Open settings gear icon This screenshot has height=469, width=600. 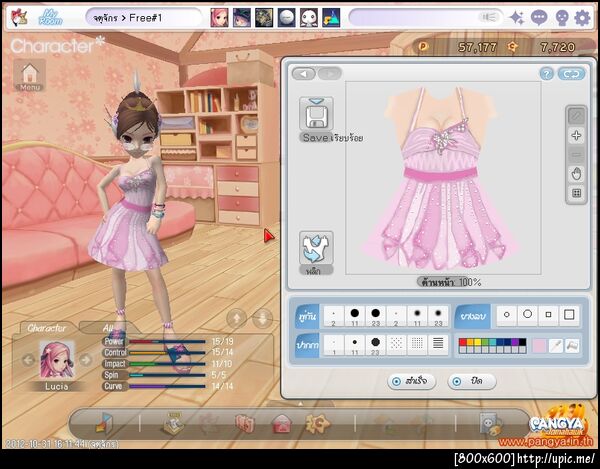583,18
